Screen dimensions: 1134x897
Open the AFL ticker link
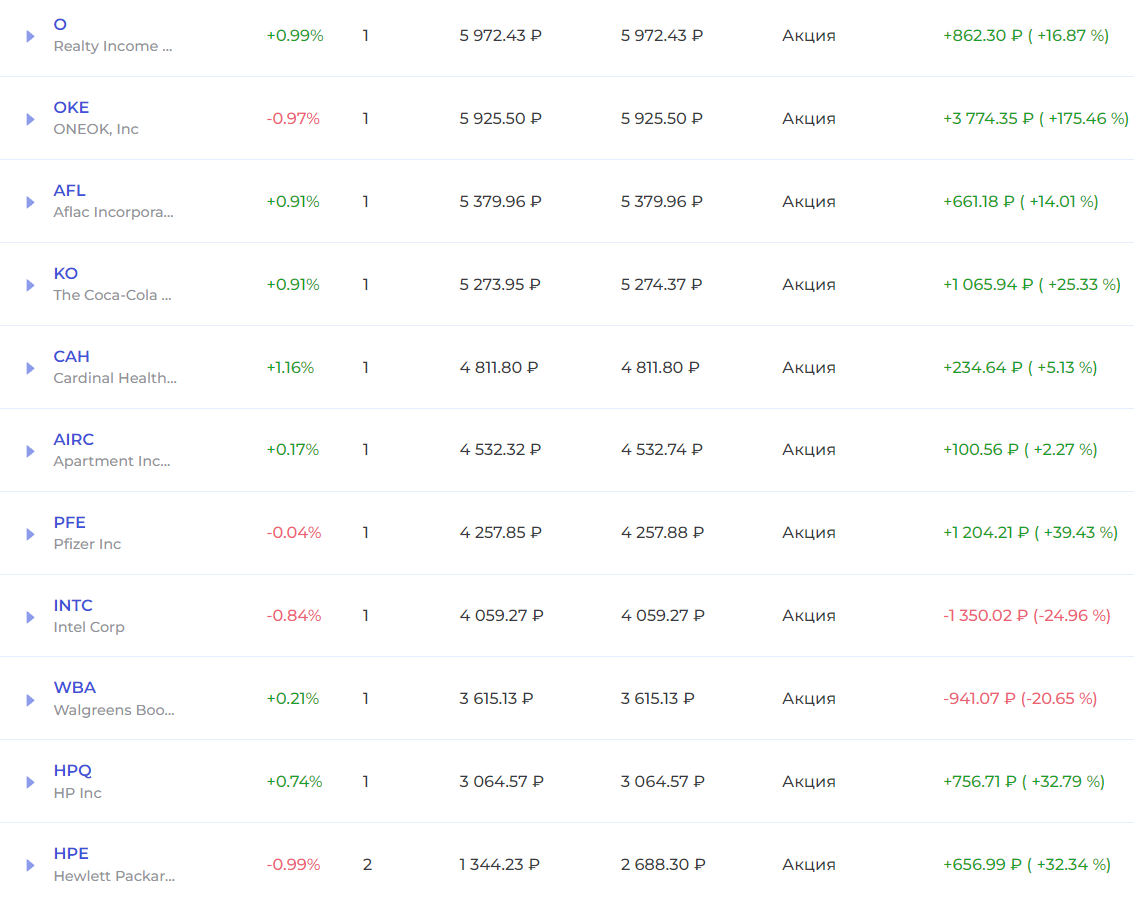tap(69, 190)
